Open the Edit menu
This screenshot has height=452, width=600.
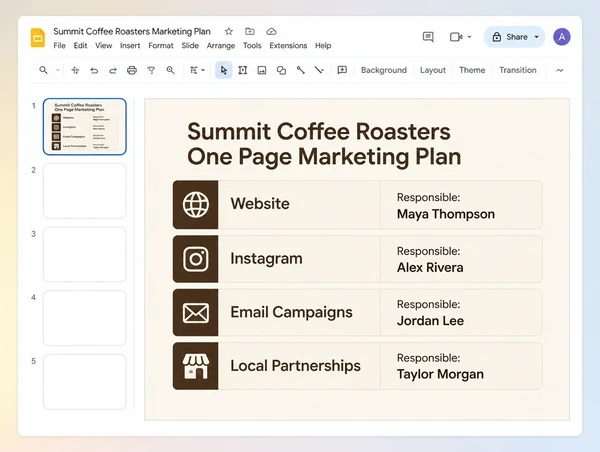click(x=80, y=46)
